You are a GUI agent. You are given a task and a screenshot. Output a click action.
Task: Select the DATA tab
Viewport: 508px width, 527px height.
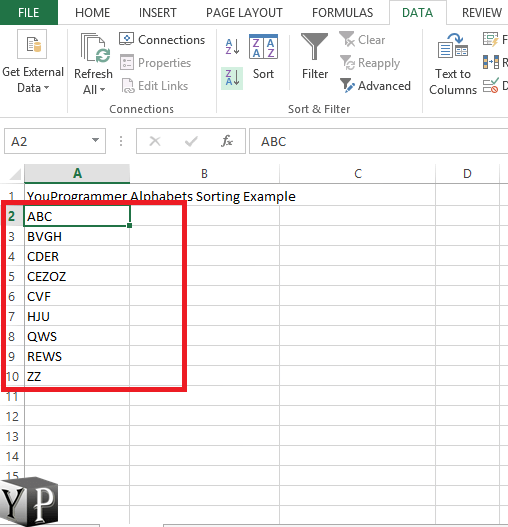click(417, 12)
